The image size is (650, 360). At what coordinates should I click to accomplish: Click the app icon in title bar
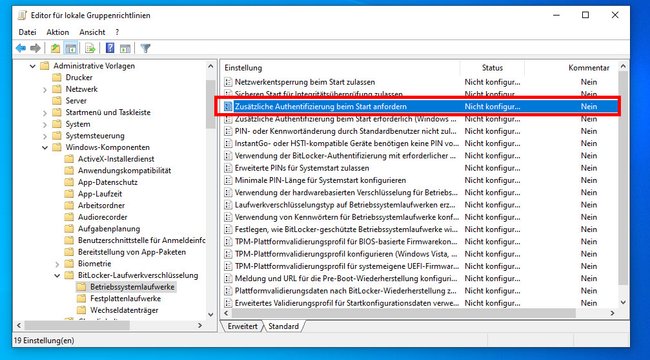22,15
